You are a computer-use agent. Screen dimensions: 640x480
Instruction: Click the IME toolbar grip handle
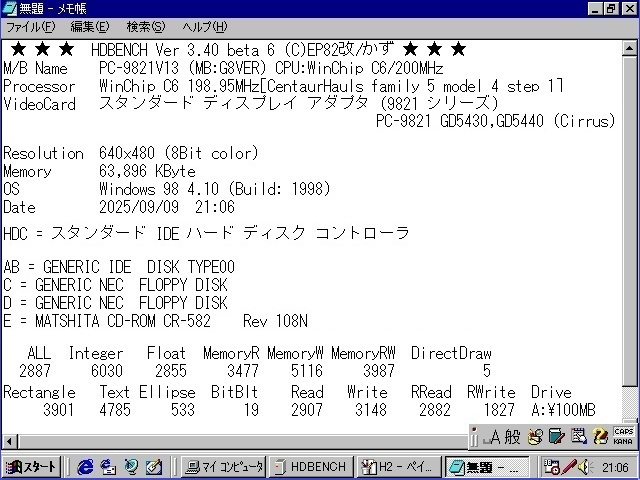coord(474,437)
